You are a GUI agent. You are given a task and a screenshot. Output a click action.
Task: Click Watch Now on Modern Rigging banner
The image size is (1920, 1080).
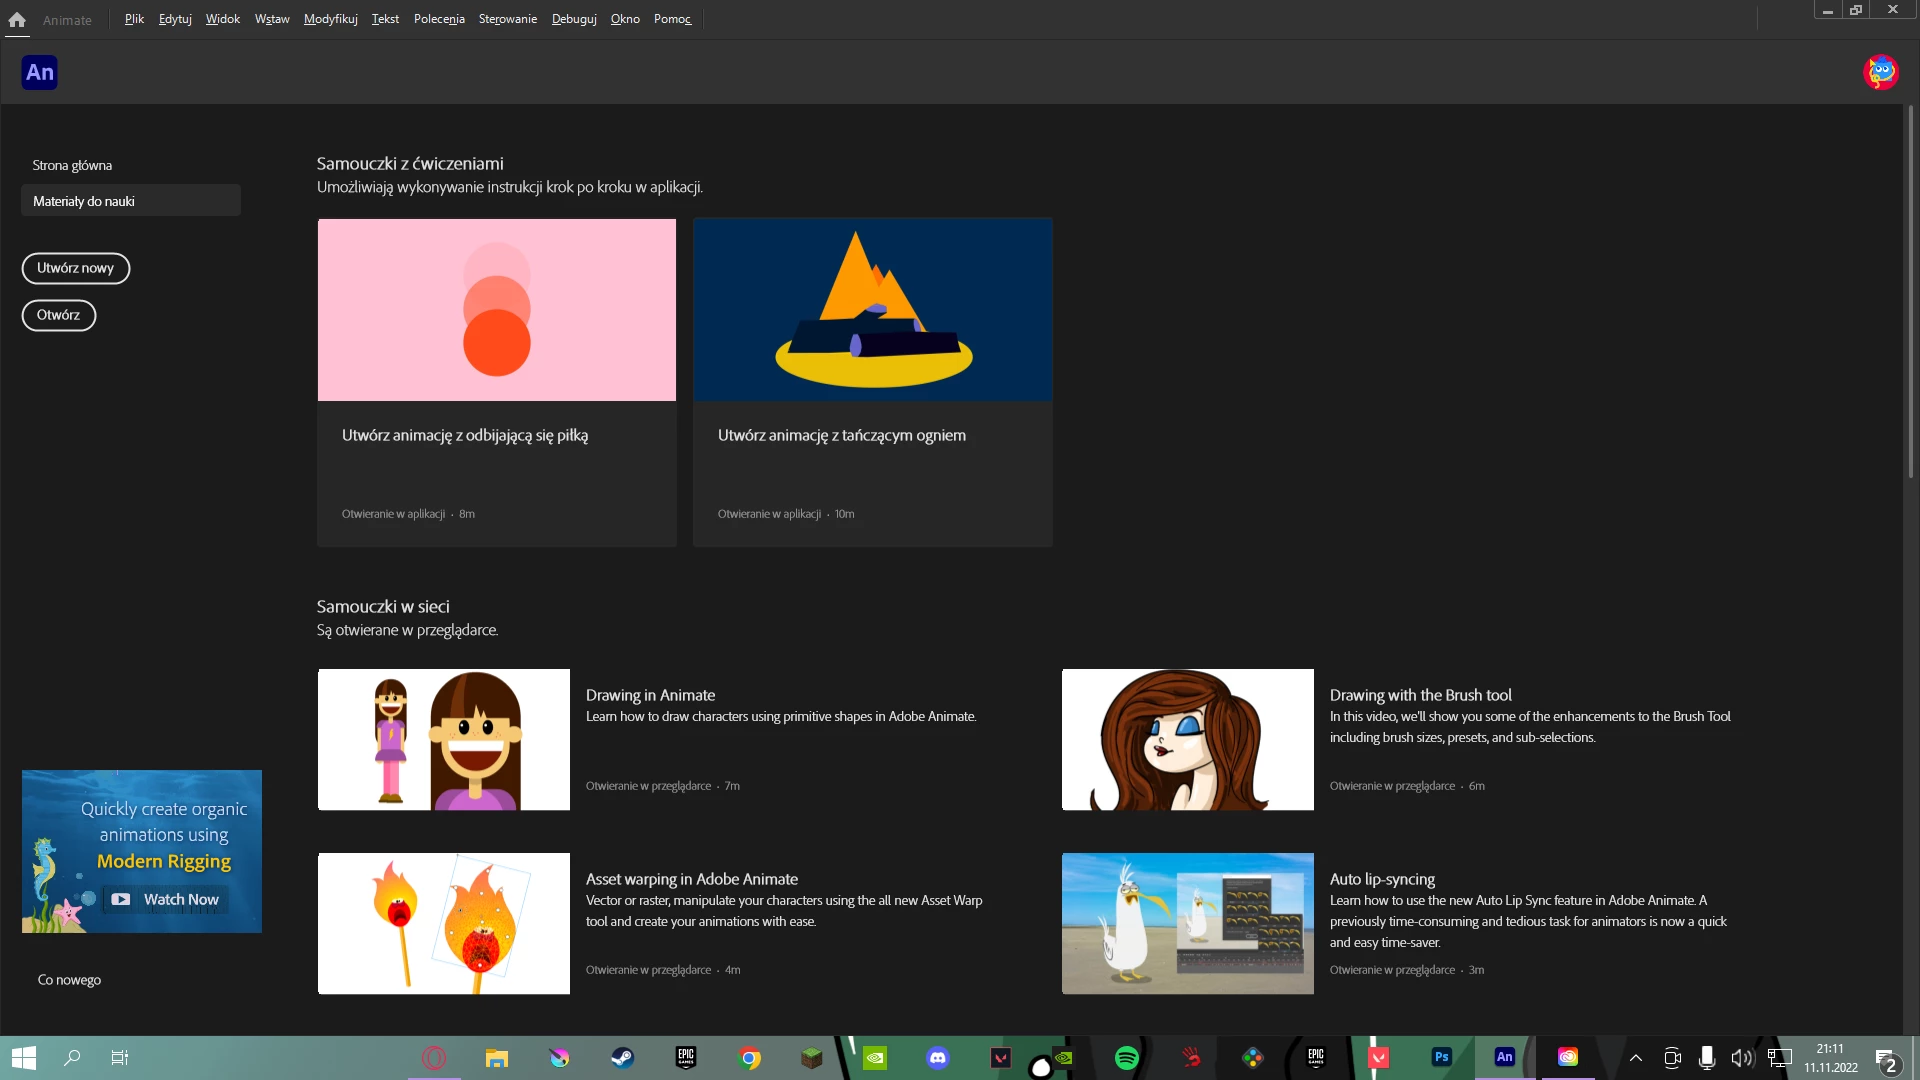pos(166,899)
